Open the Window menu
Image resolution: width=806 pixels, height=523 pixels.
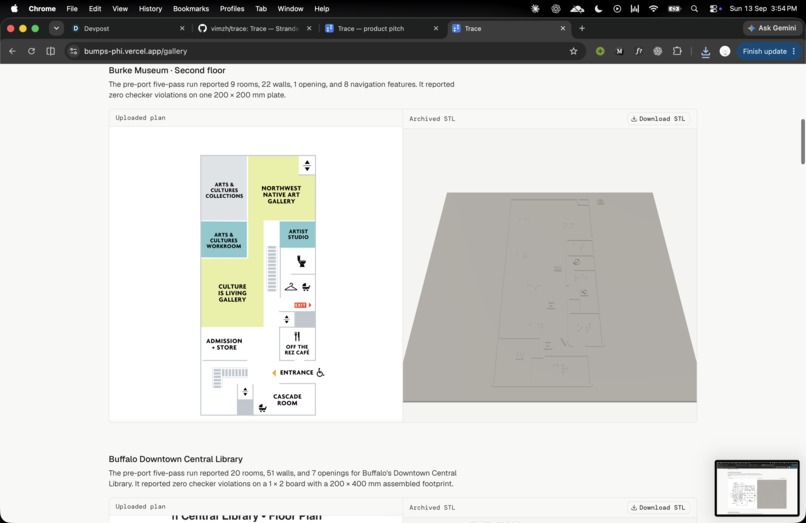290,9
